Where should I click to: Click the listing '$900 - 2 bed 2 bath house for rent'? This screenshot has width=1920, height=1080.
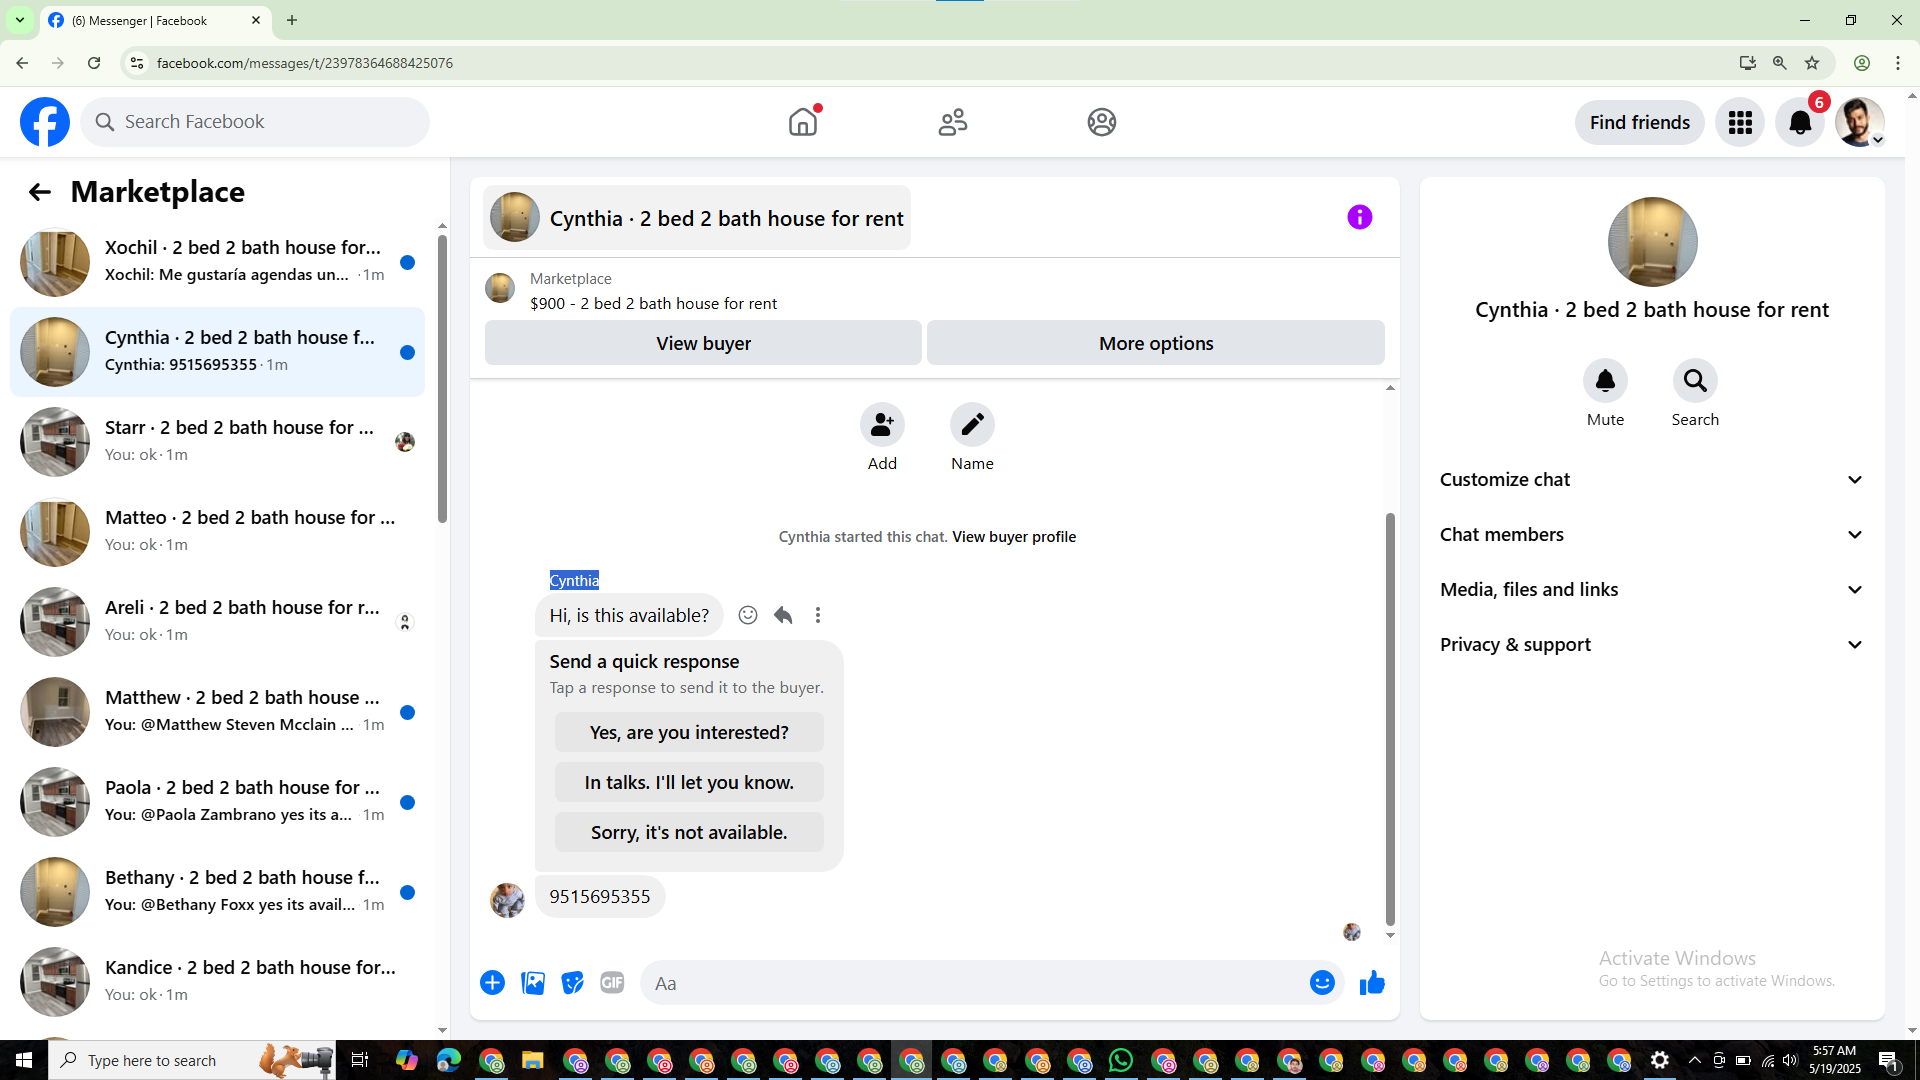point(654,304)
